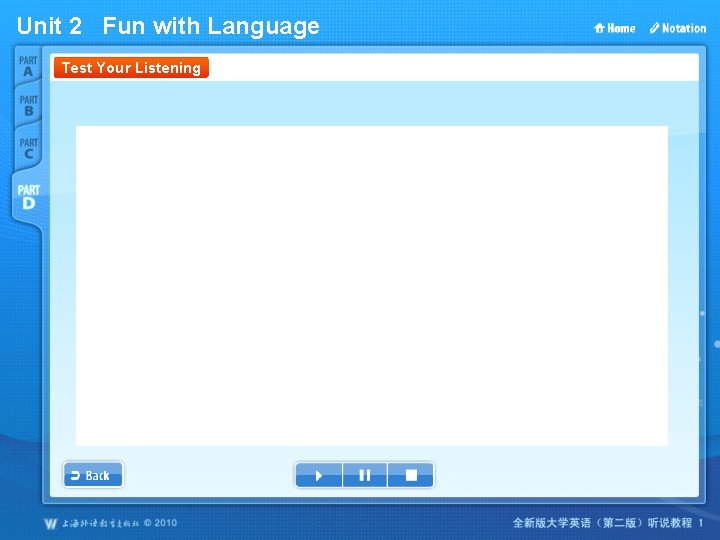Click the publisher copyright 2010 text
The height and width of the screenshot is (540, 720).
111,523
